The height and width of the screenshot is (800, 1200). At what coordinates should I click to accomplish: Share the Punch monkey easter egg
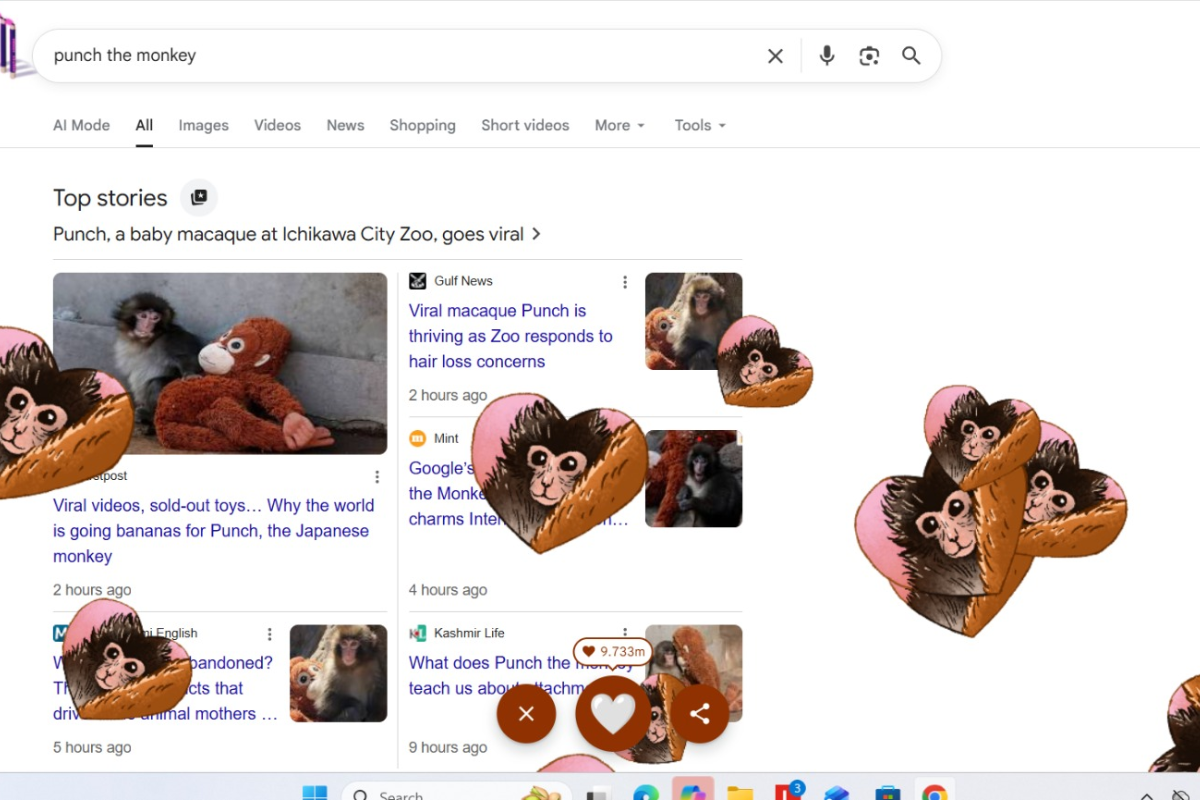coord(700,714)
